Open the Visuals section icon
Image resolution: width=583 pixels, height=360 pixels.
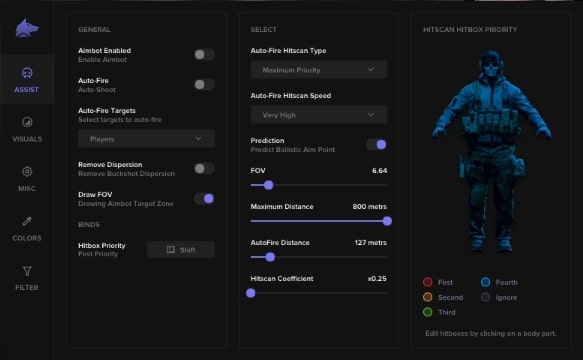[27, 122]
